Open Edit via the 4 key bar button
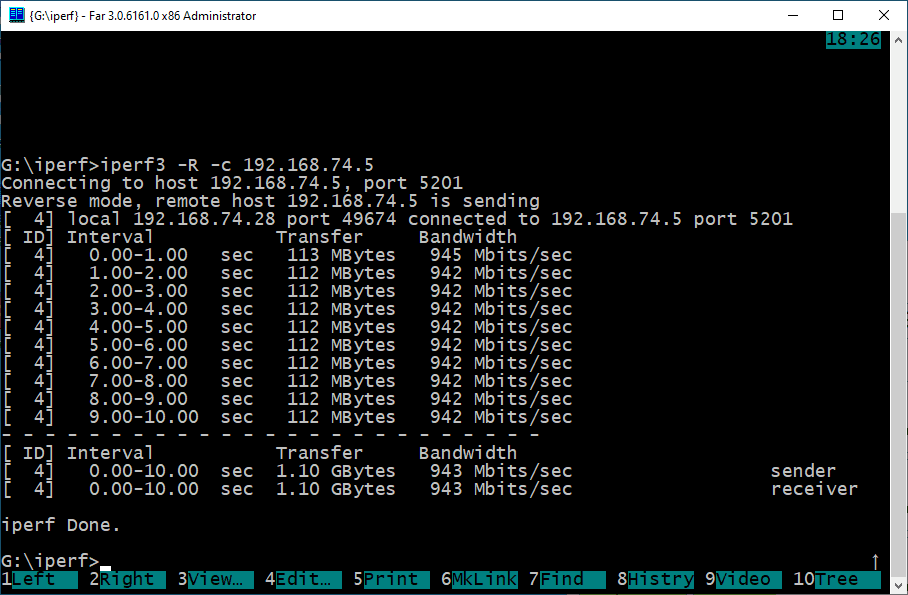This screenshot has height=595, width=908. [303, 579]
